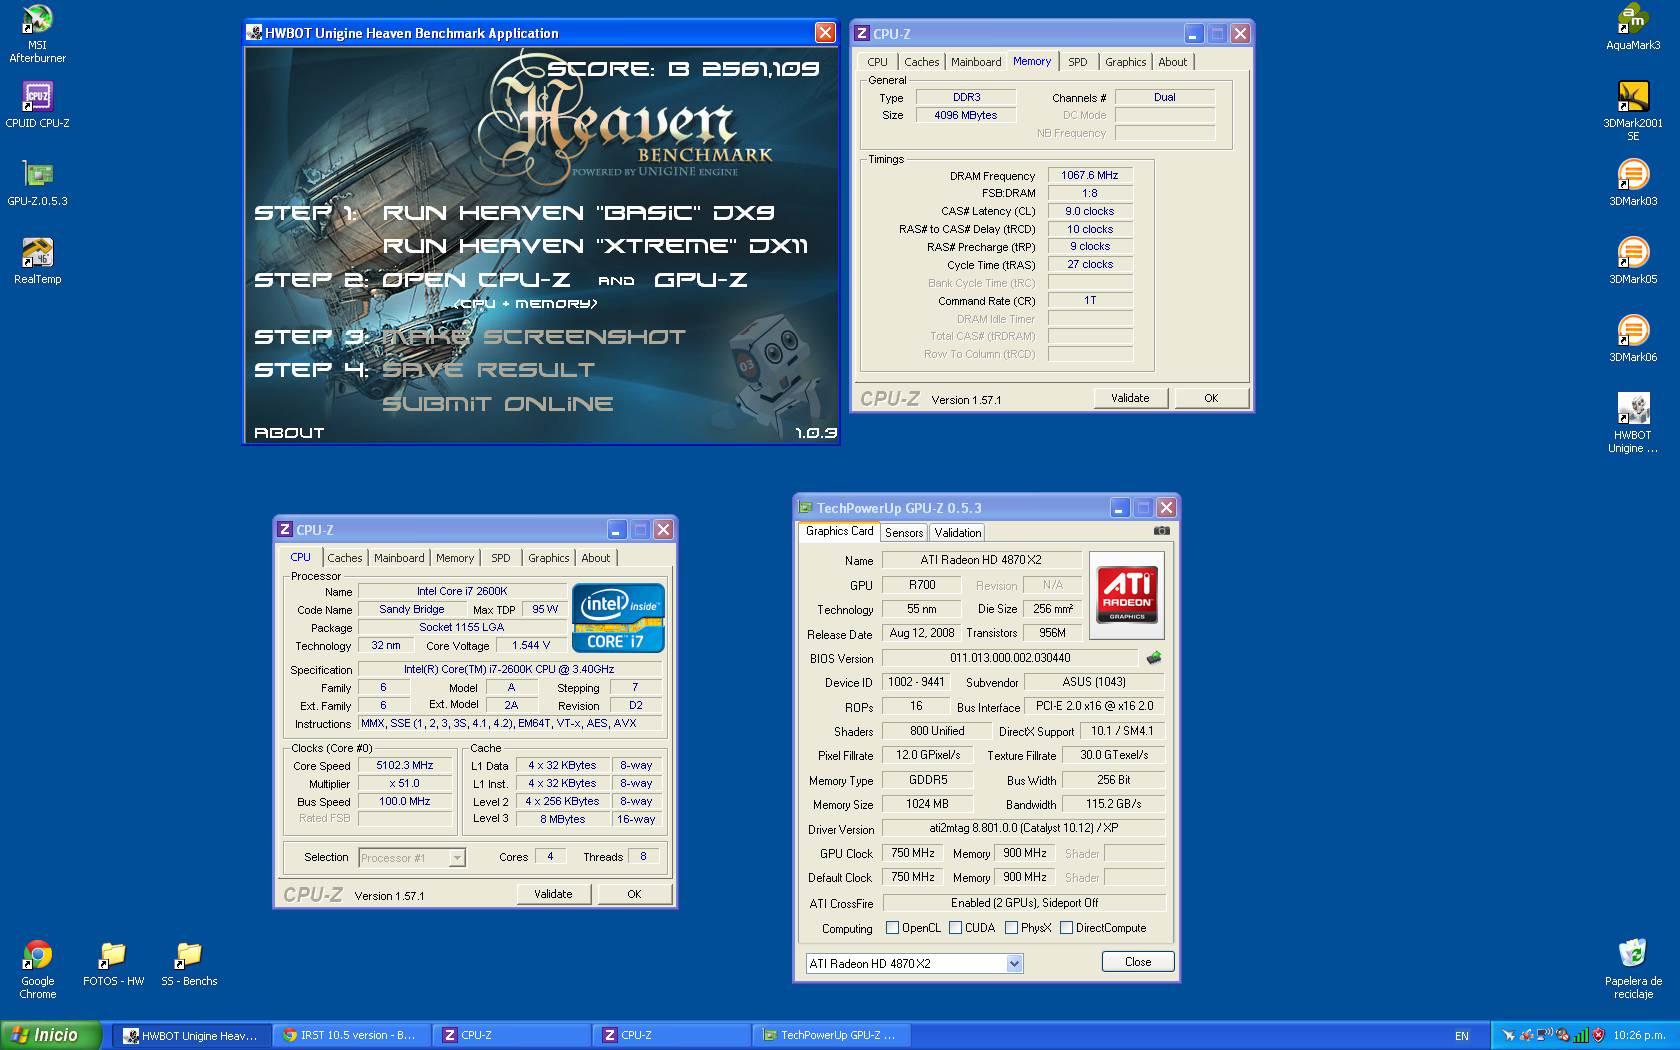
Task: Click BIOS Version field in GPU-Z
Action: [x=1009, y=658]
